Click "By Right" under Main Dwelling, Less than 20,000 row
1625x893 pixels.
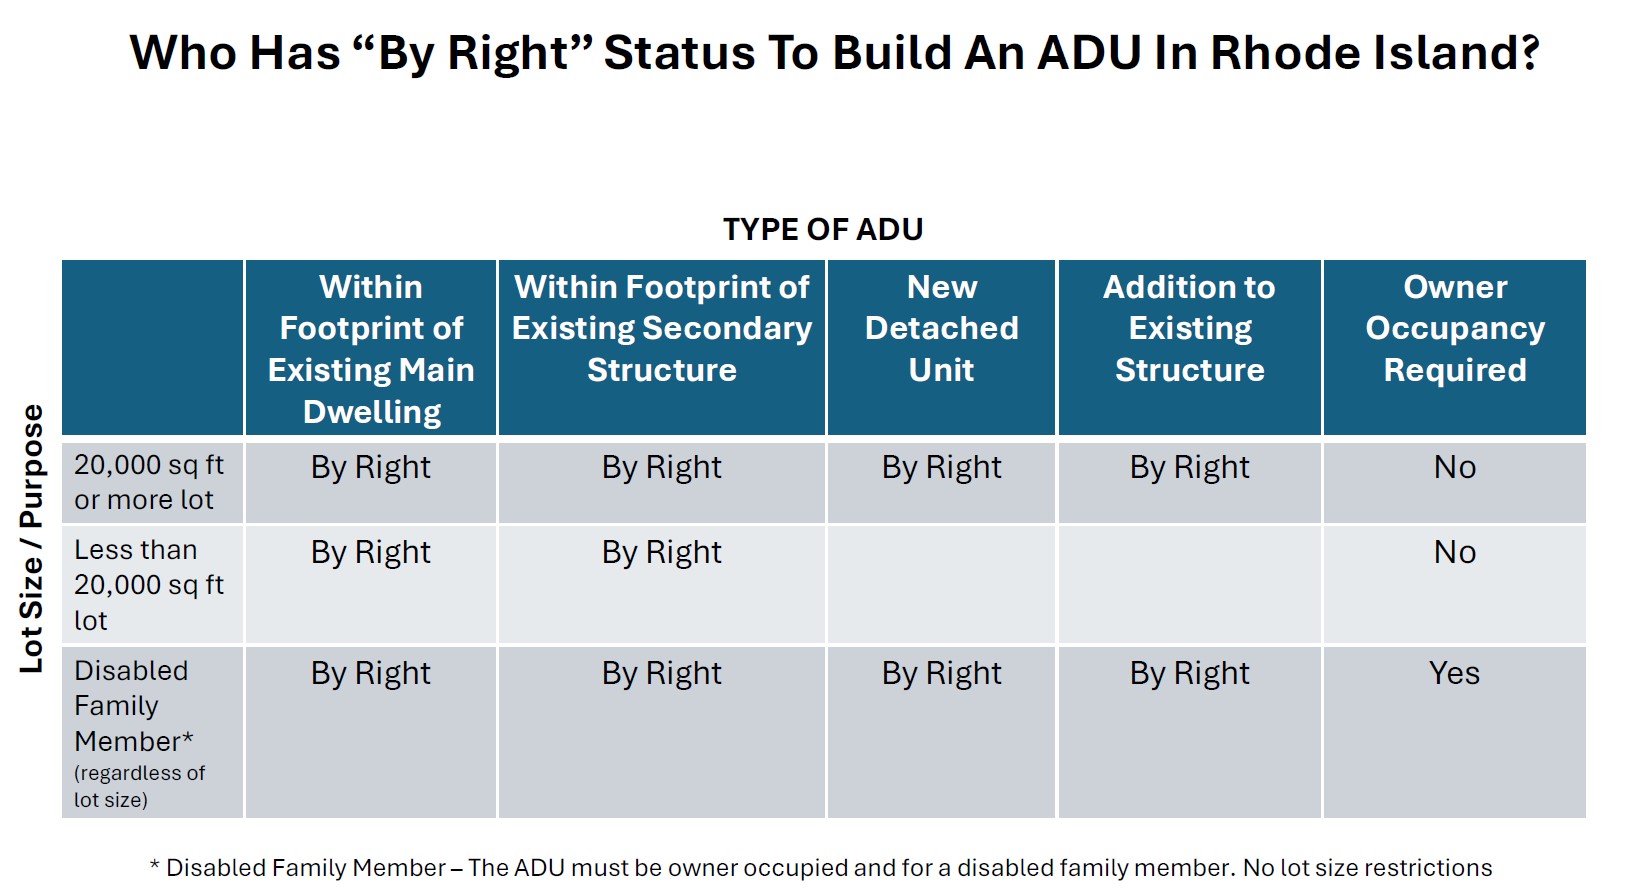pyautogui.click(x=371, y=552)
